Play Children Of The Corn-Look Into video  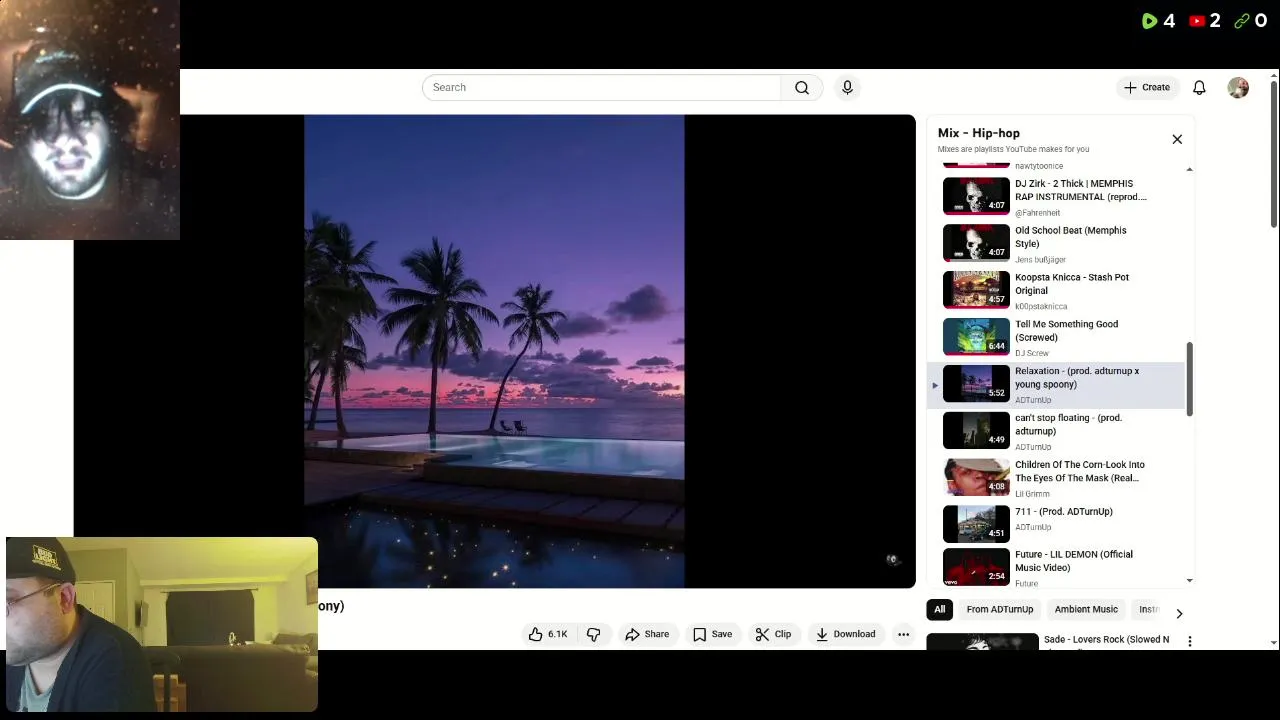1058,478
